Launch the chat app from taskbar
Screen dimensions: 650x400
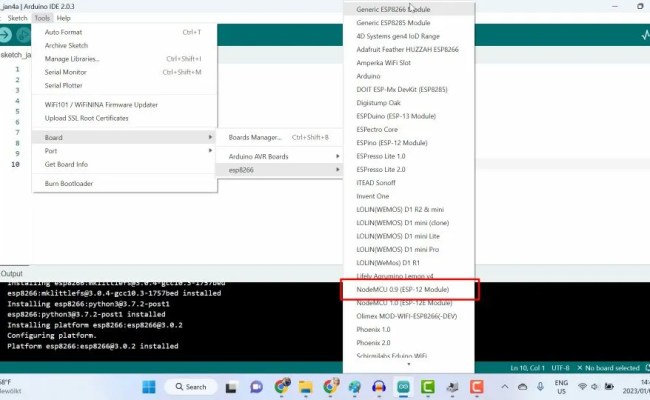256,387
